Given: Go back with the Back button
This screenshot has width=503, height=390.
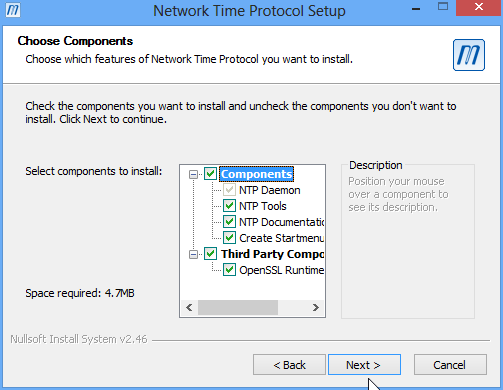Looking at the screenshot, I should coord(289,365).
